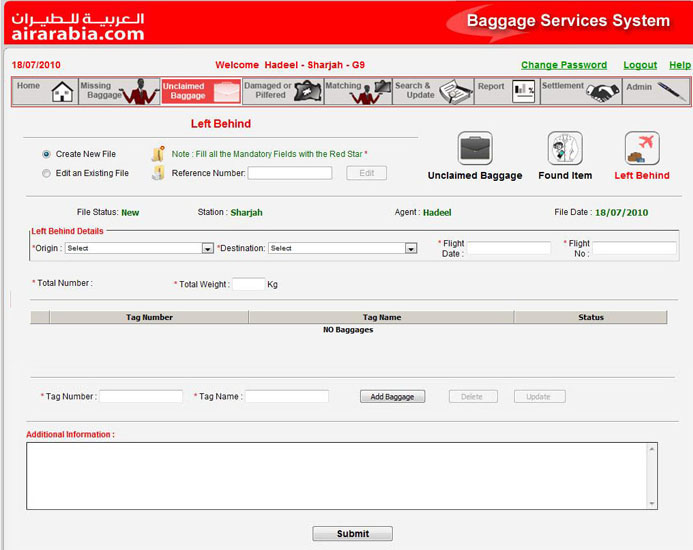The width and height of the screenshot is (693, 550).
Task: Click the Change Password link
Action: coord(564,65)
